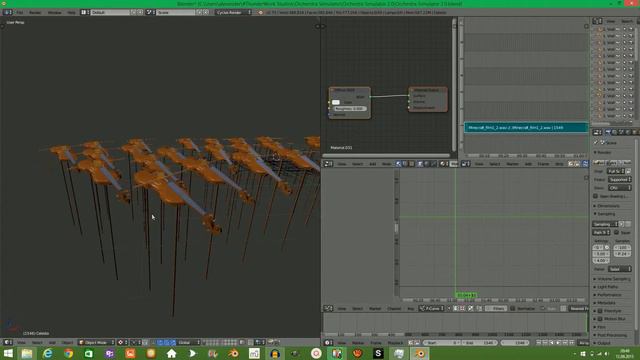Expand the Dimensions panel
Screen dimensions: 640x360
tap(607, 206)
